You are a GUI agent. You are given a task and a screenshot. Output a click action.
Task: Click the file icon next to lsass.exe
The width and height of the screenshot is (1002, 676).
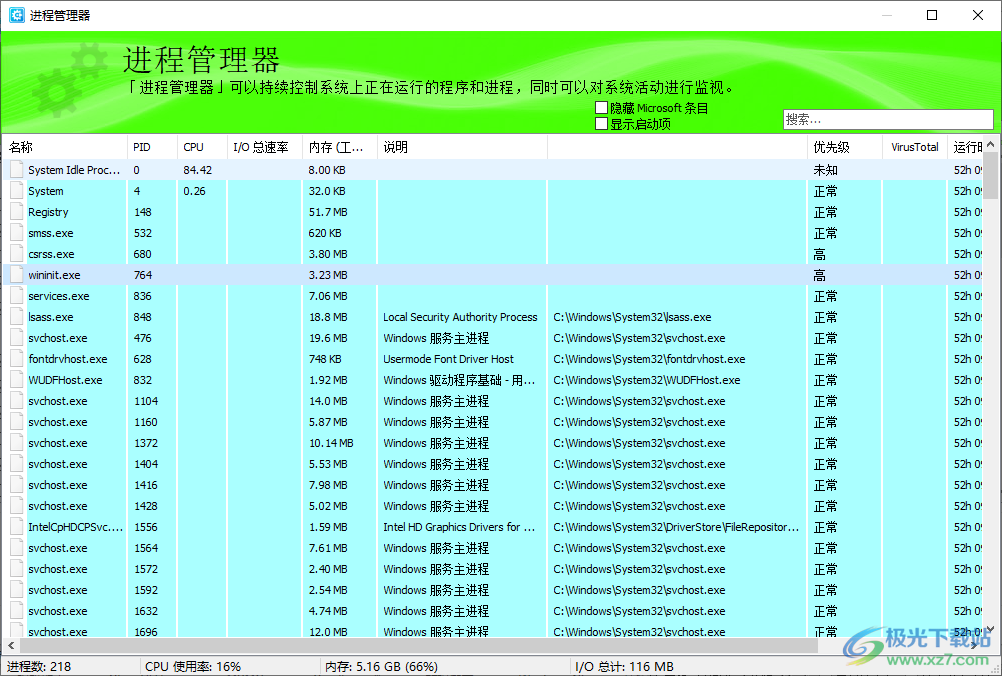17,317
